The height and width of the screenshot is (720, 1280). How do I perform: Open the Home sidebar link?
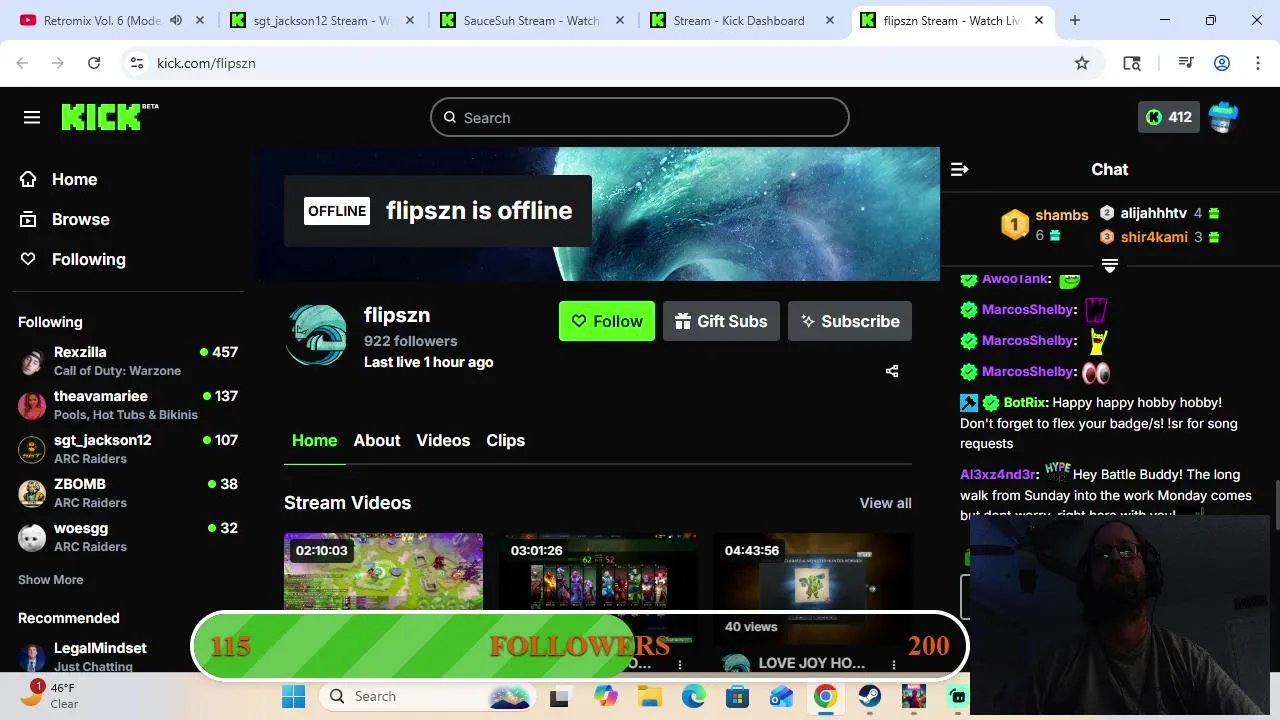pos(58,179)
